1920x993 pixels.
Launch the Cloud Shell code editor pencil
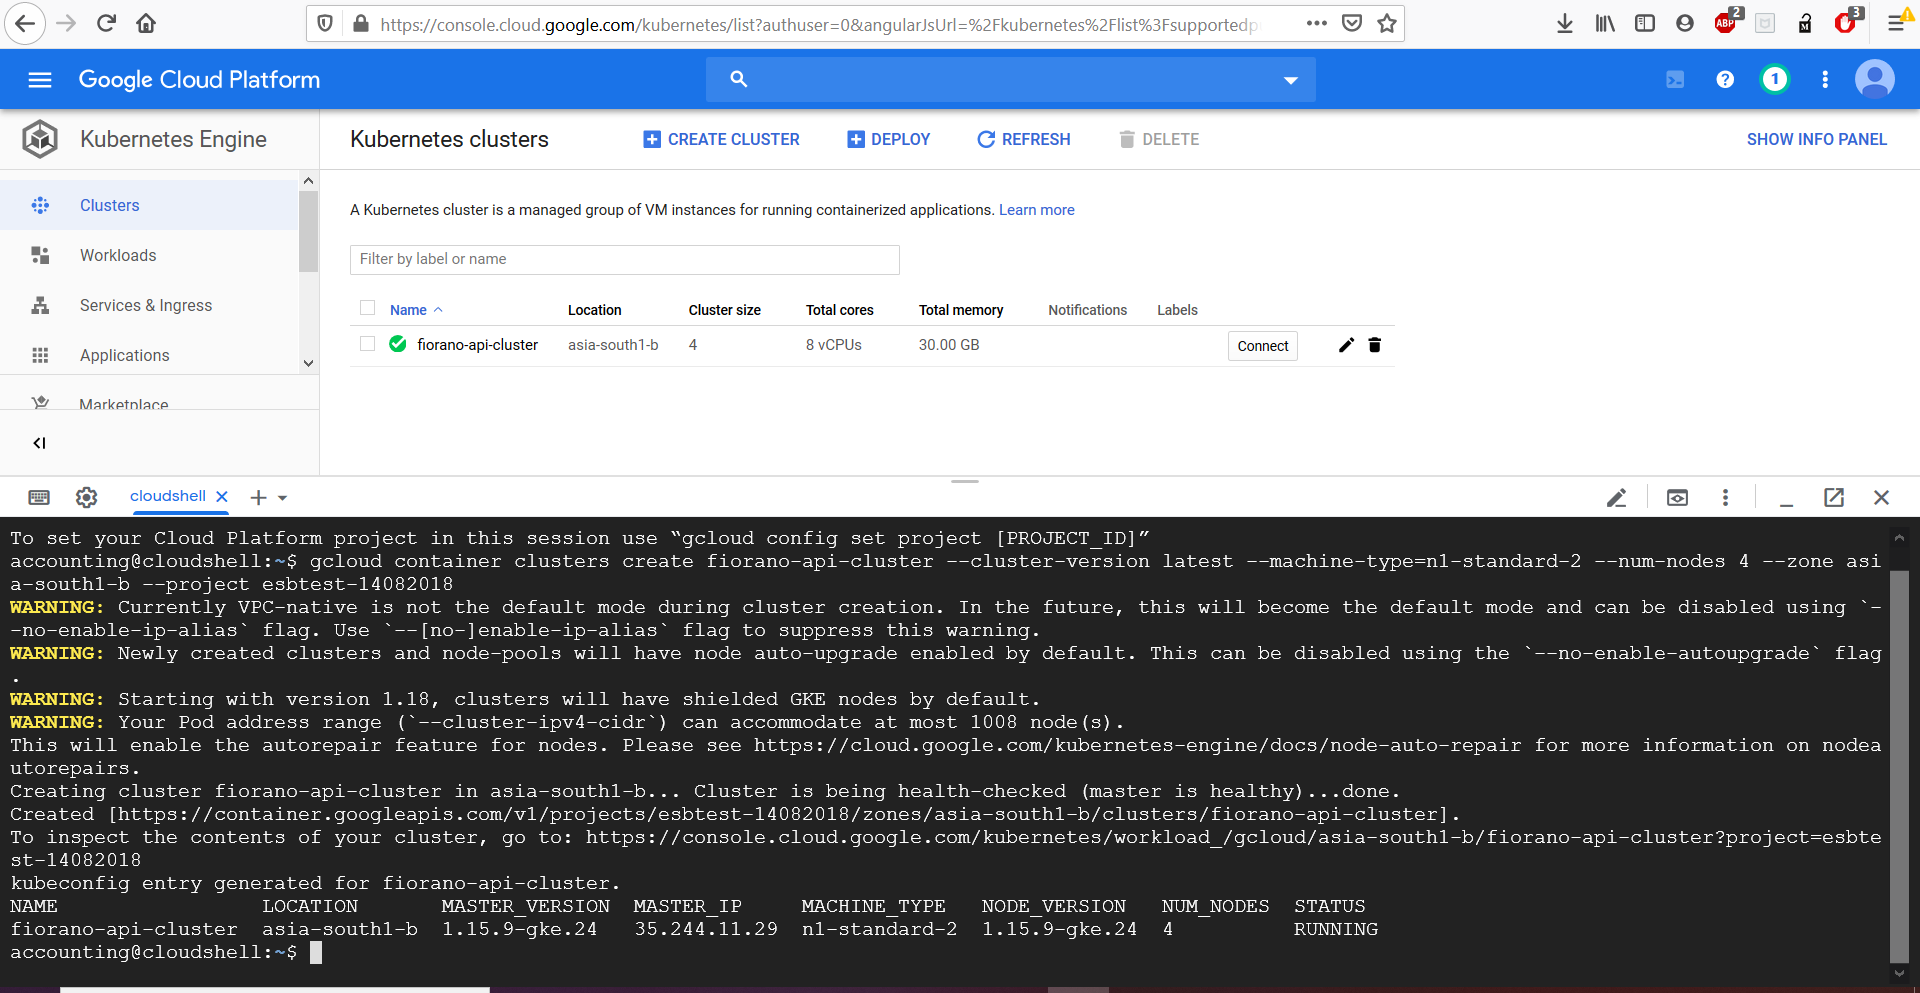point(1616,497)
